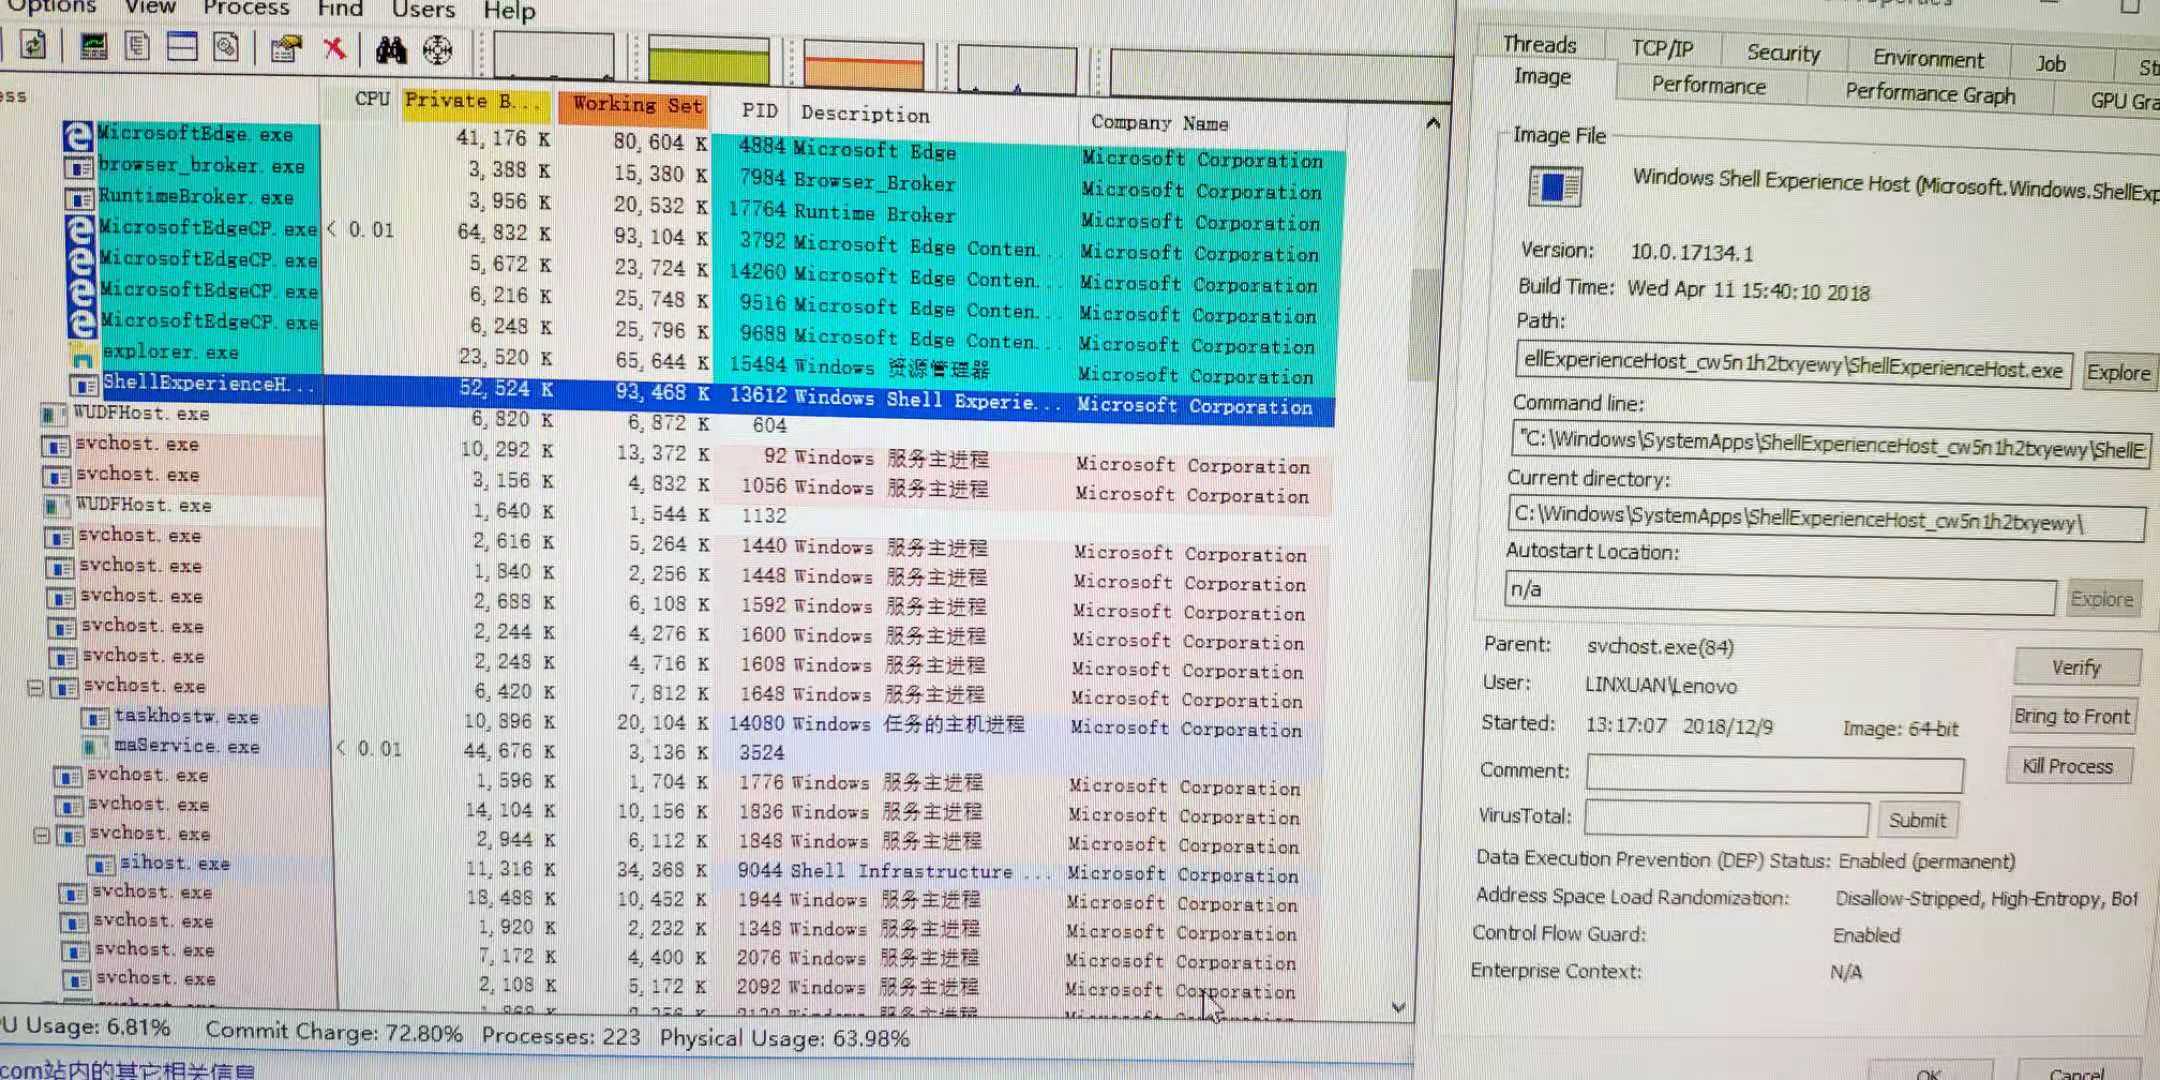Toggle the Show Lower Pane icon
The height and width of the screenshot is (1080, 2160).
click(x=182, y=46)
